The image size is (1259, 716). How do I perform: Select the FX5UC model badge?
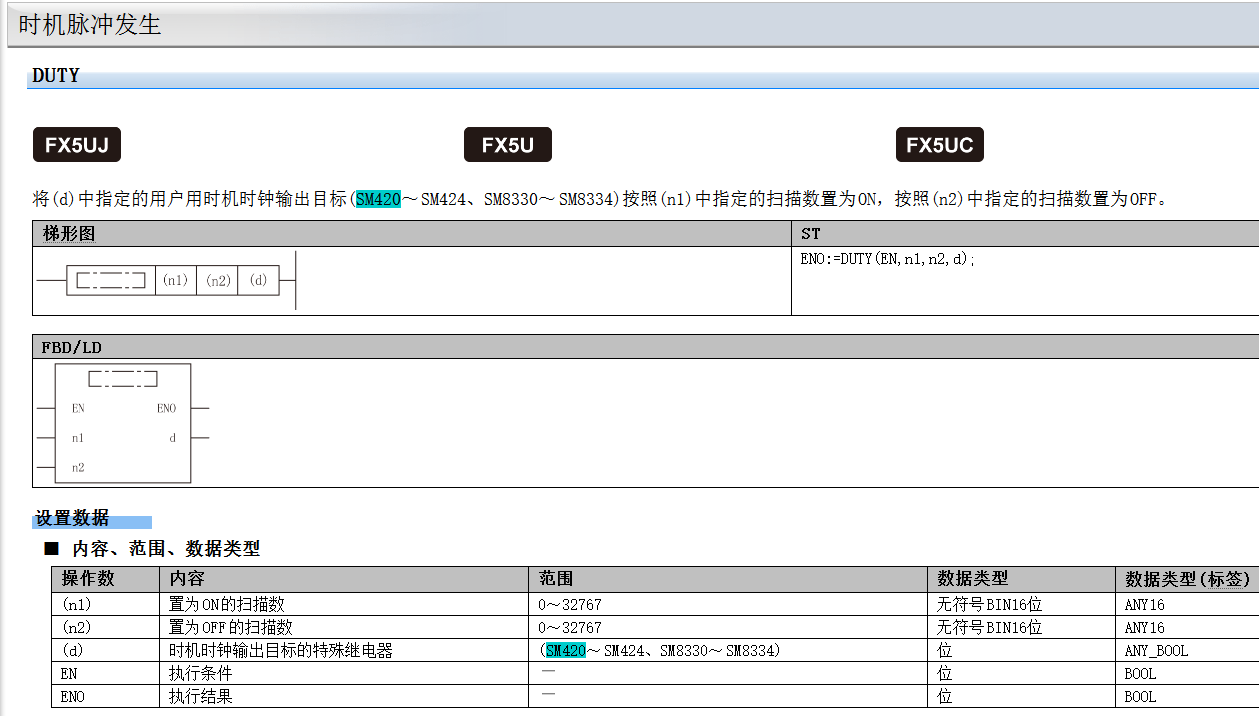pyautogui.click(x=939, y=145)
